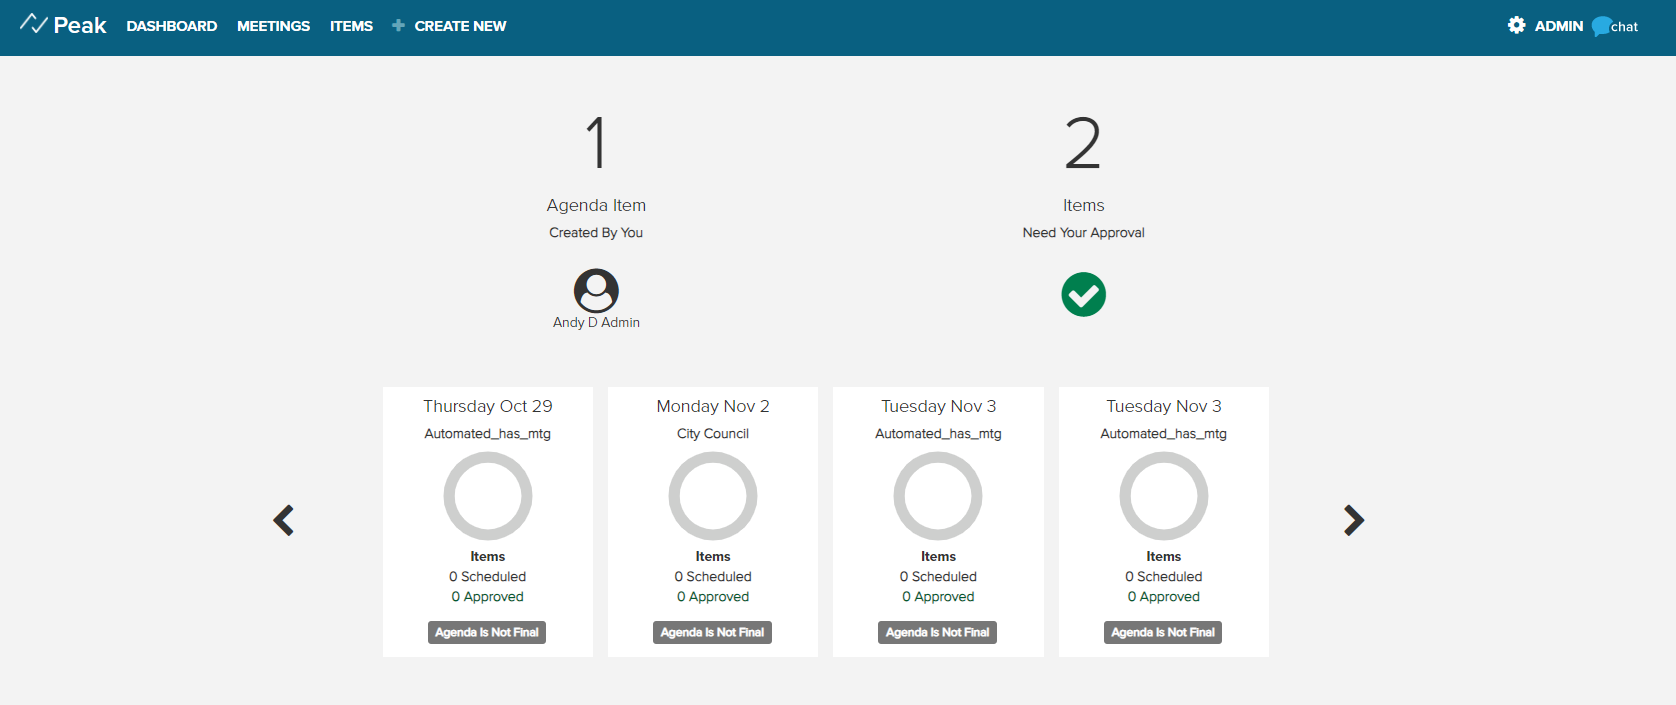Screen dimensions: 1676x705
Task: Click the Items label under number 2
Action: [1083, 205]
